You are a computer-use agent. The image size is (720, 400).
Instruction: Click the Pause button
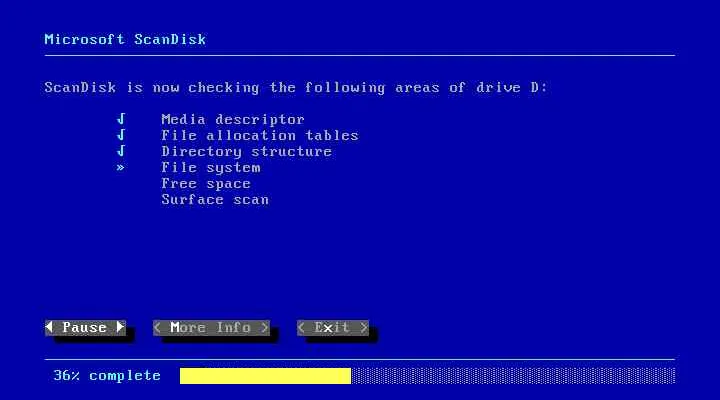point(85,327)
